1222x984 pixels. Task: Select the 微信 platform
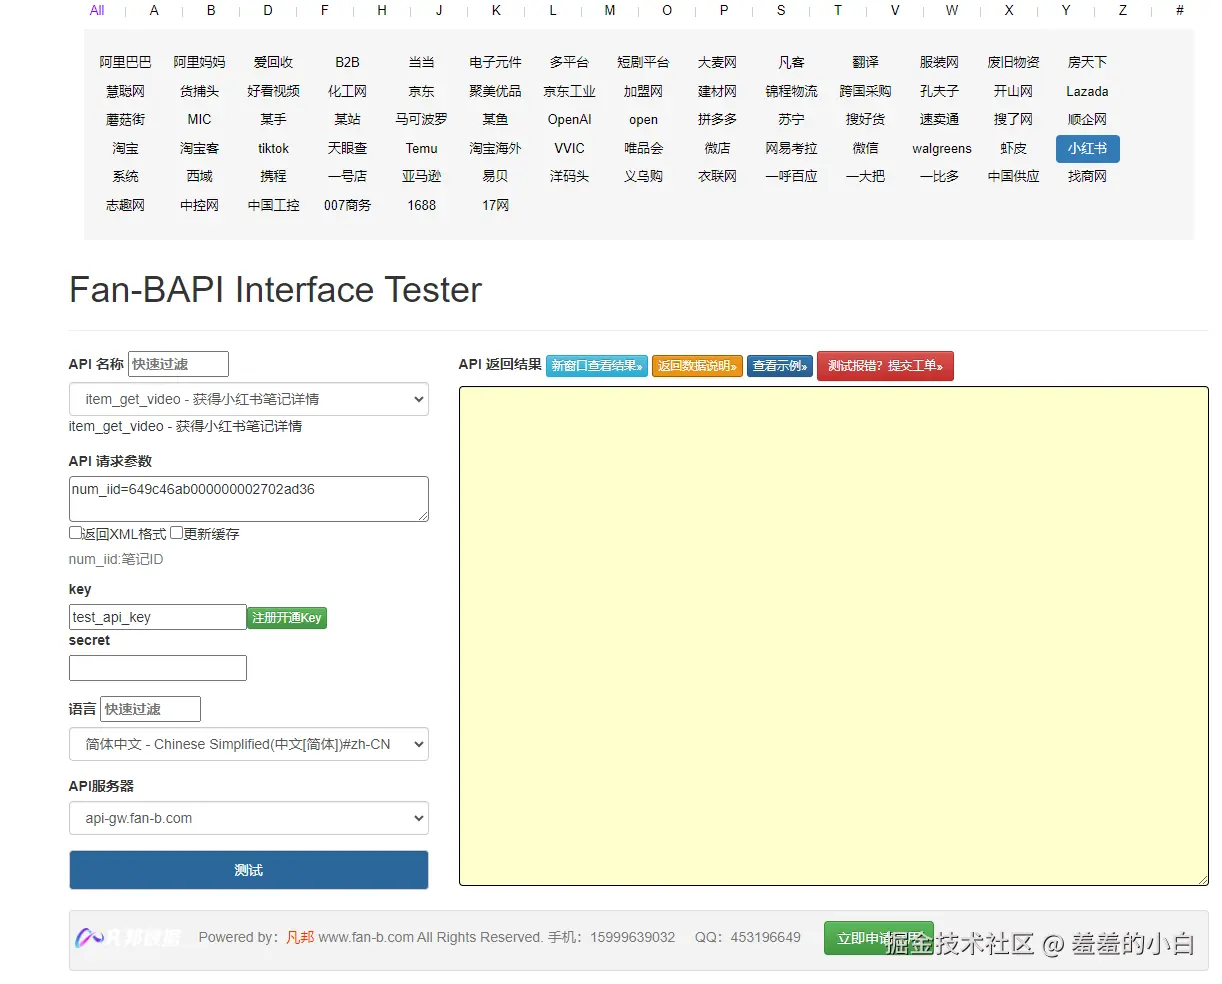pos(865,148)
